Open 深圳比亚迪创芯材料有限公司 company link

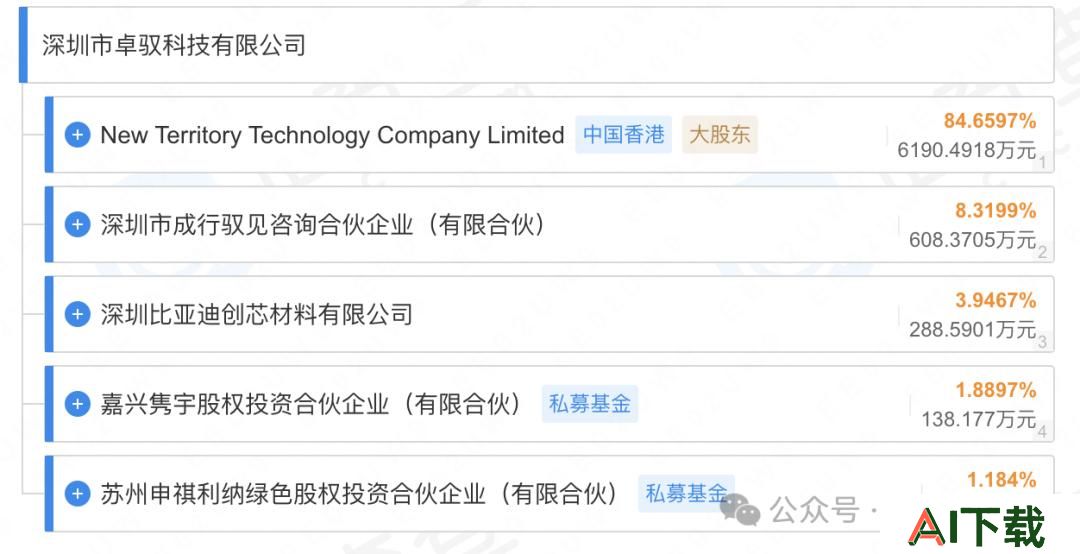(x=256, y=314)
